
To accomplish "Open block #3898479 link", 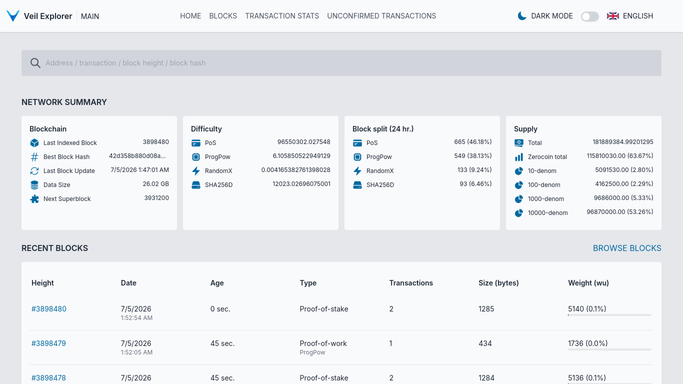I will point(49,344).
